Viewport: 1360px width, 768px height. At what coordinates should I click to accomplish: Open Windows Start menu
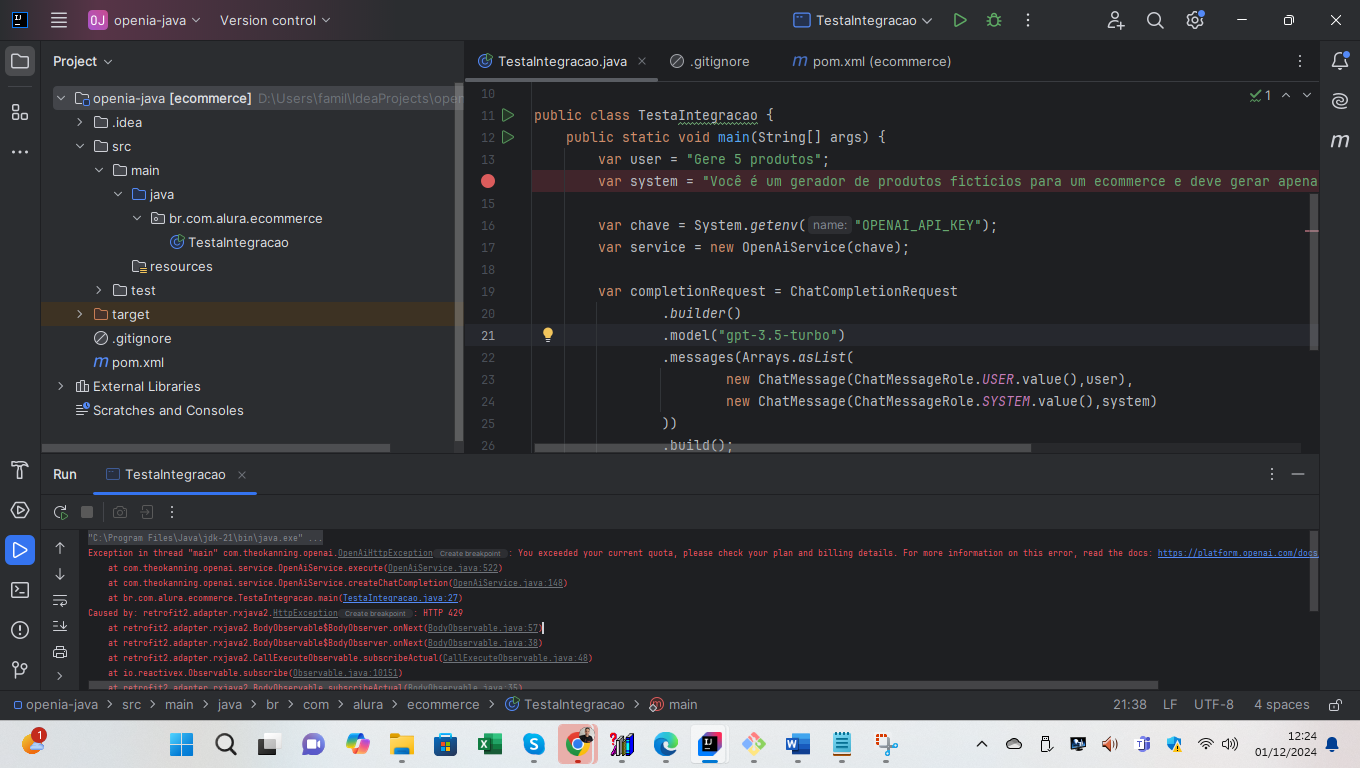coord(181,744)
